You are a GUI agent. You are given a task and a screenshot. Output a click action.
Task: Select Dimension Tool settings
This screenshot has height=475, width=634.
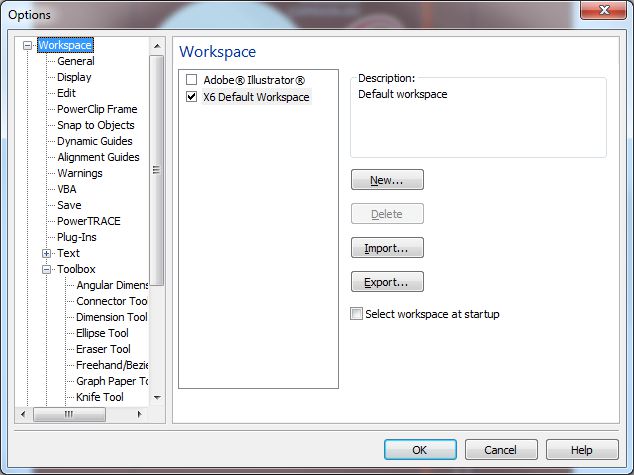tap(112, 317)
